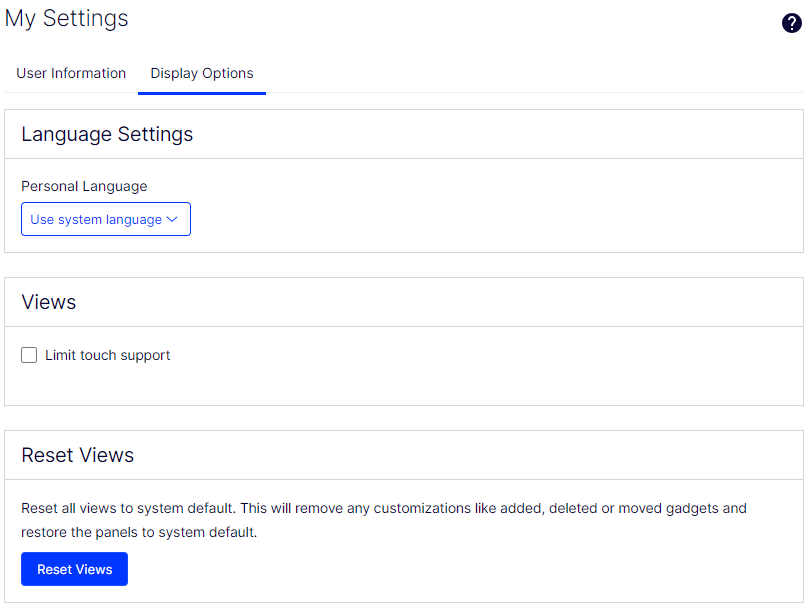Click the Reset Views section header
Image resolution: width=808 pixels, height=608 pixels.
click(78, 455)
